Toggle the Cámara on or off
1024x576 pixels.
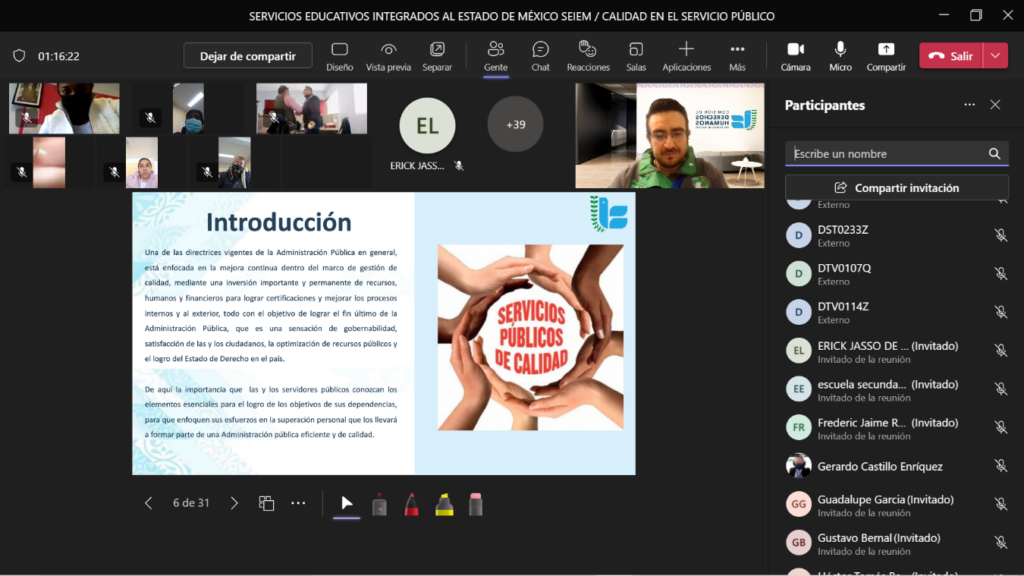[x=795, y=55]
